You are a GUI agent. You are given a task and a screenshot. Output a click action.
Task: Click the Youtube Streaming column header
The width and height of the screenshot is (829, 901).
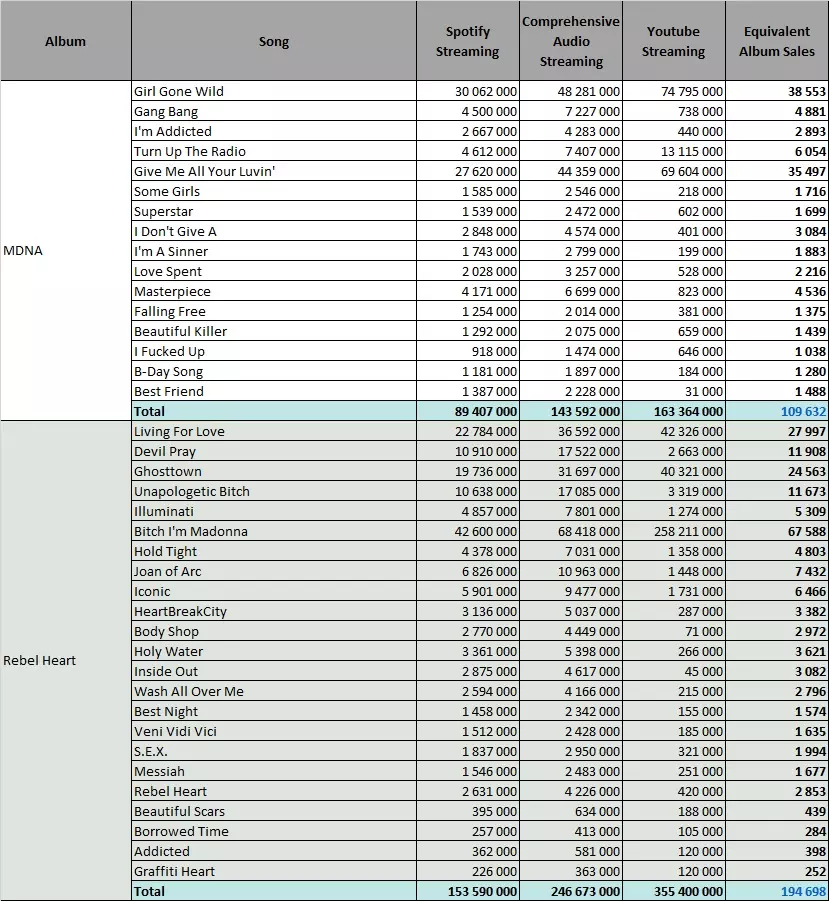click(x=674, y=41)
